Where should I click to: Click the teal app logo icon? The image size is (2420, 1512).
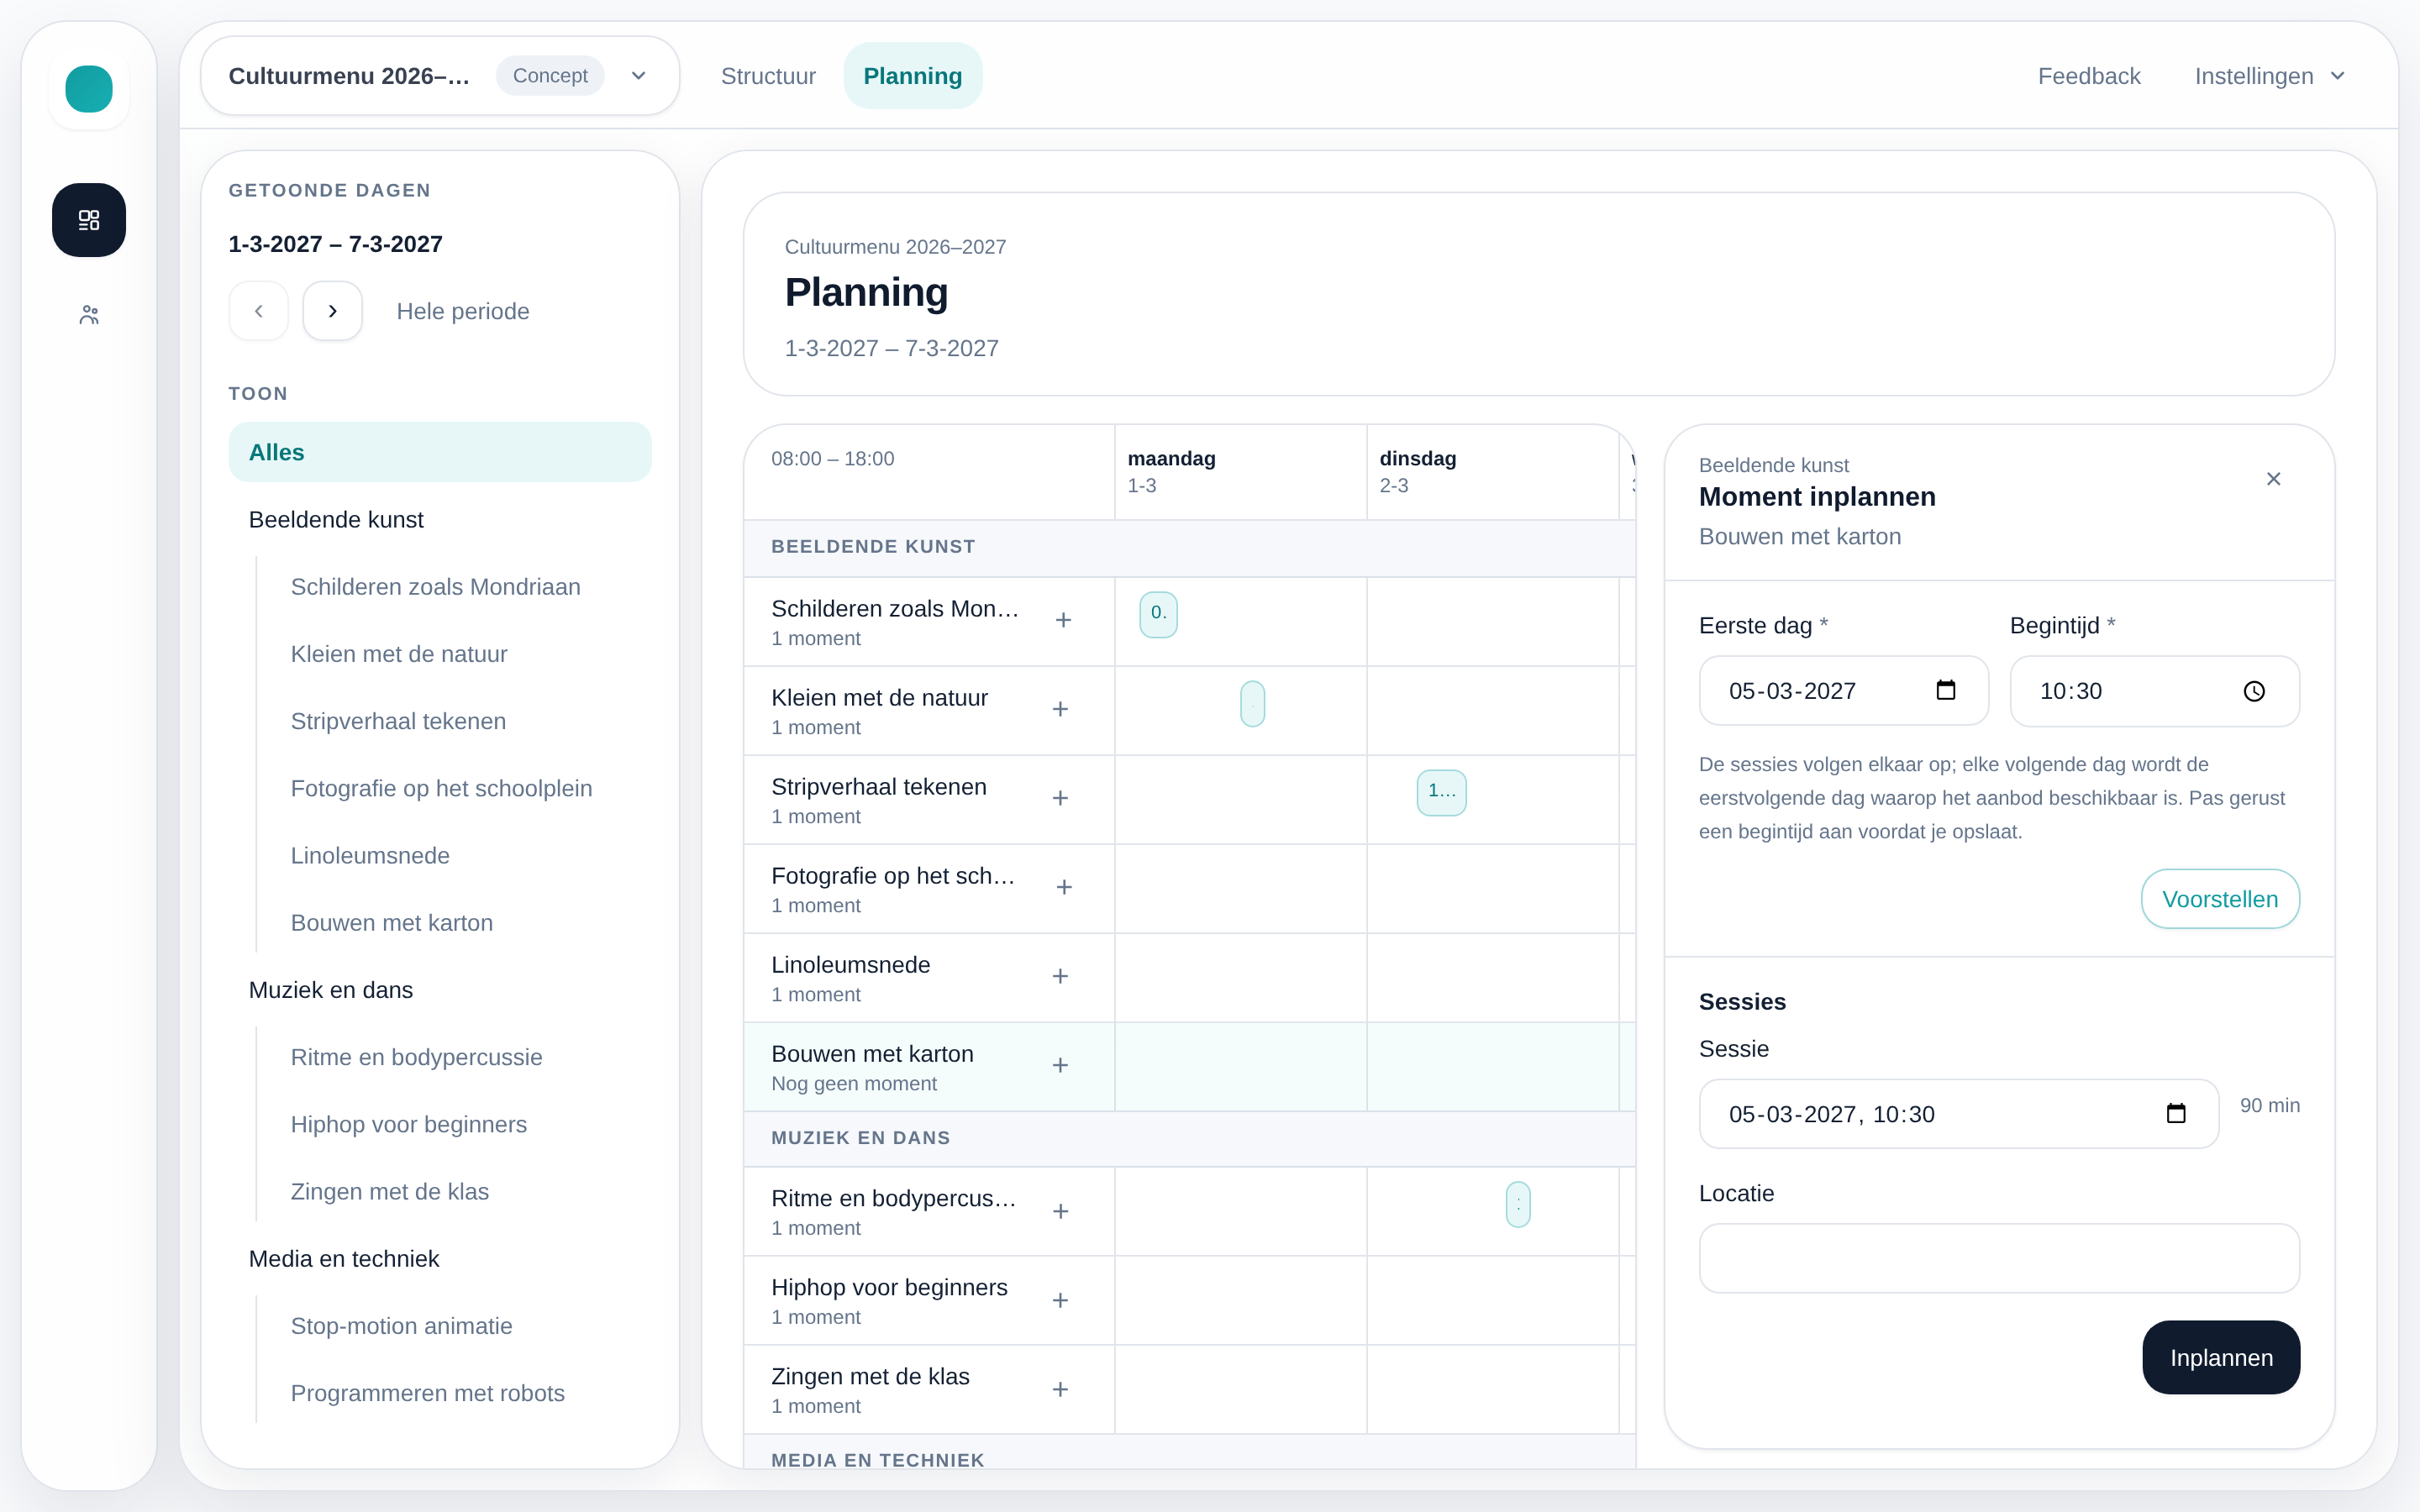tap(89, 89)
